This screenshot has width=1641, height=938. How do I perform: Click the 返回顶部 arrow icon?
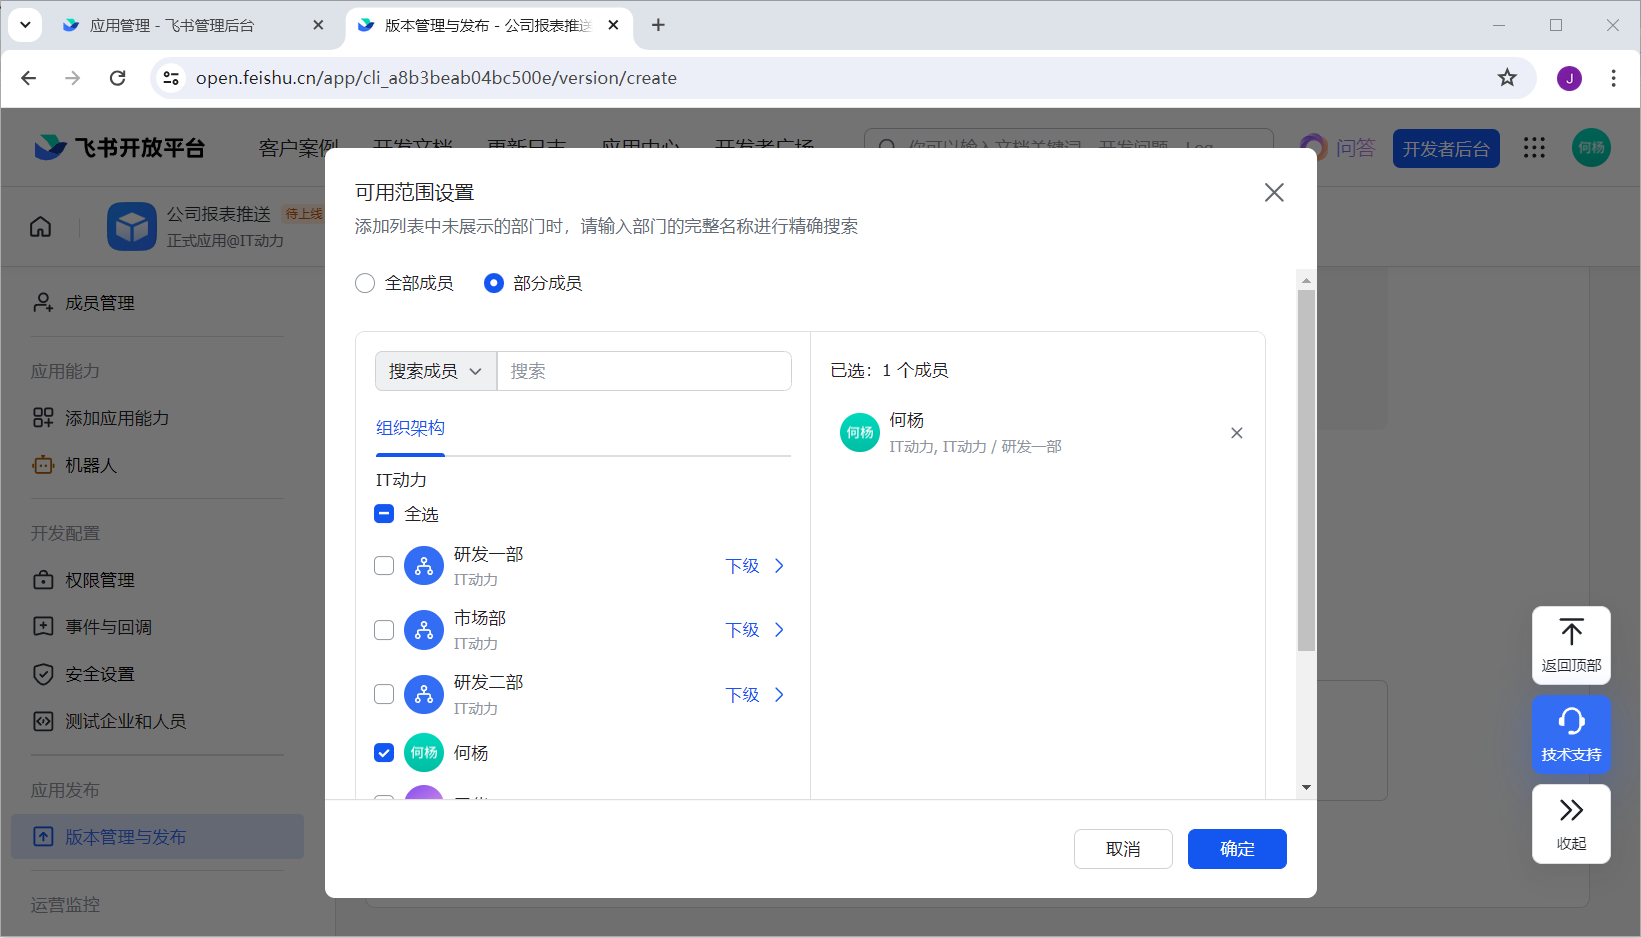1570,633
